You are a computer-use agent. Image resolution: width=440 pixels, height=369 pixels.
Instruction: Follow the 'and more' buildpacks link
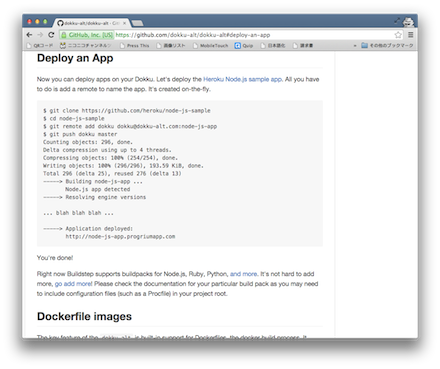244,274
